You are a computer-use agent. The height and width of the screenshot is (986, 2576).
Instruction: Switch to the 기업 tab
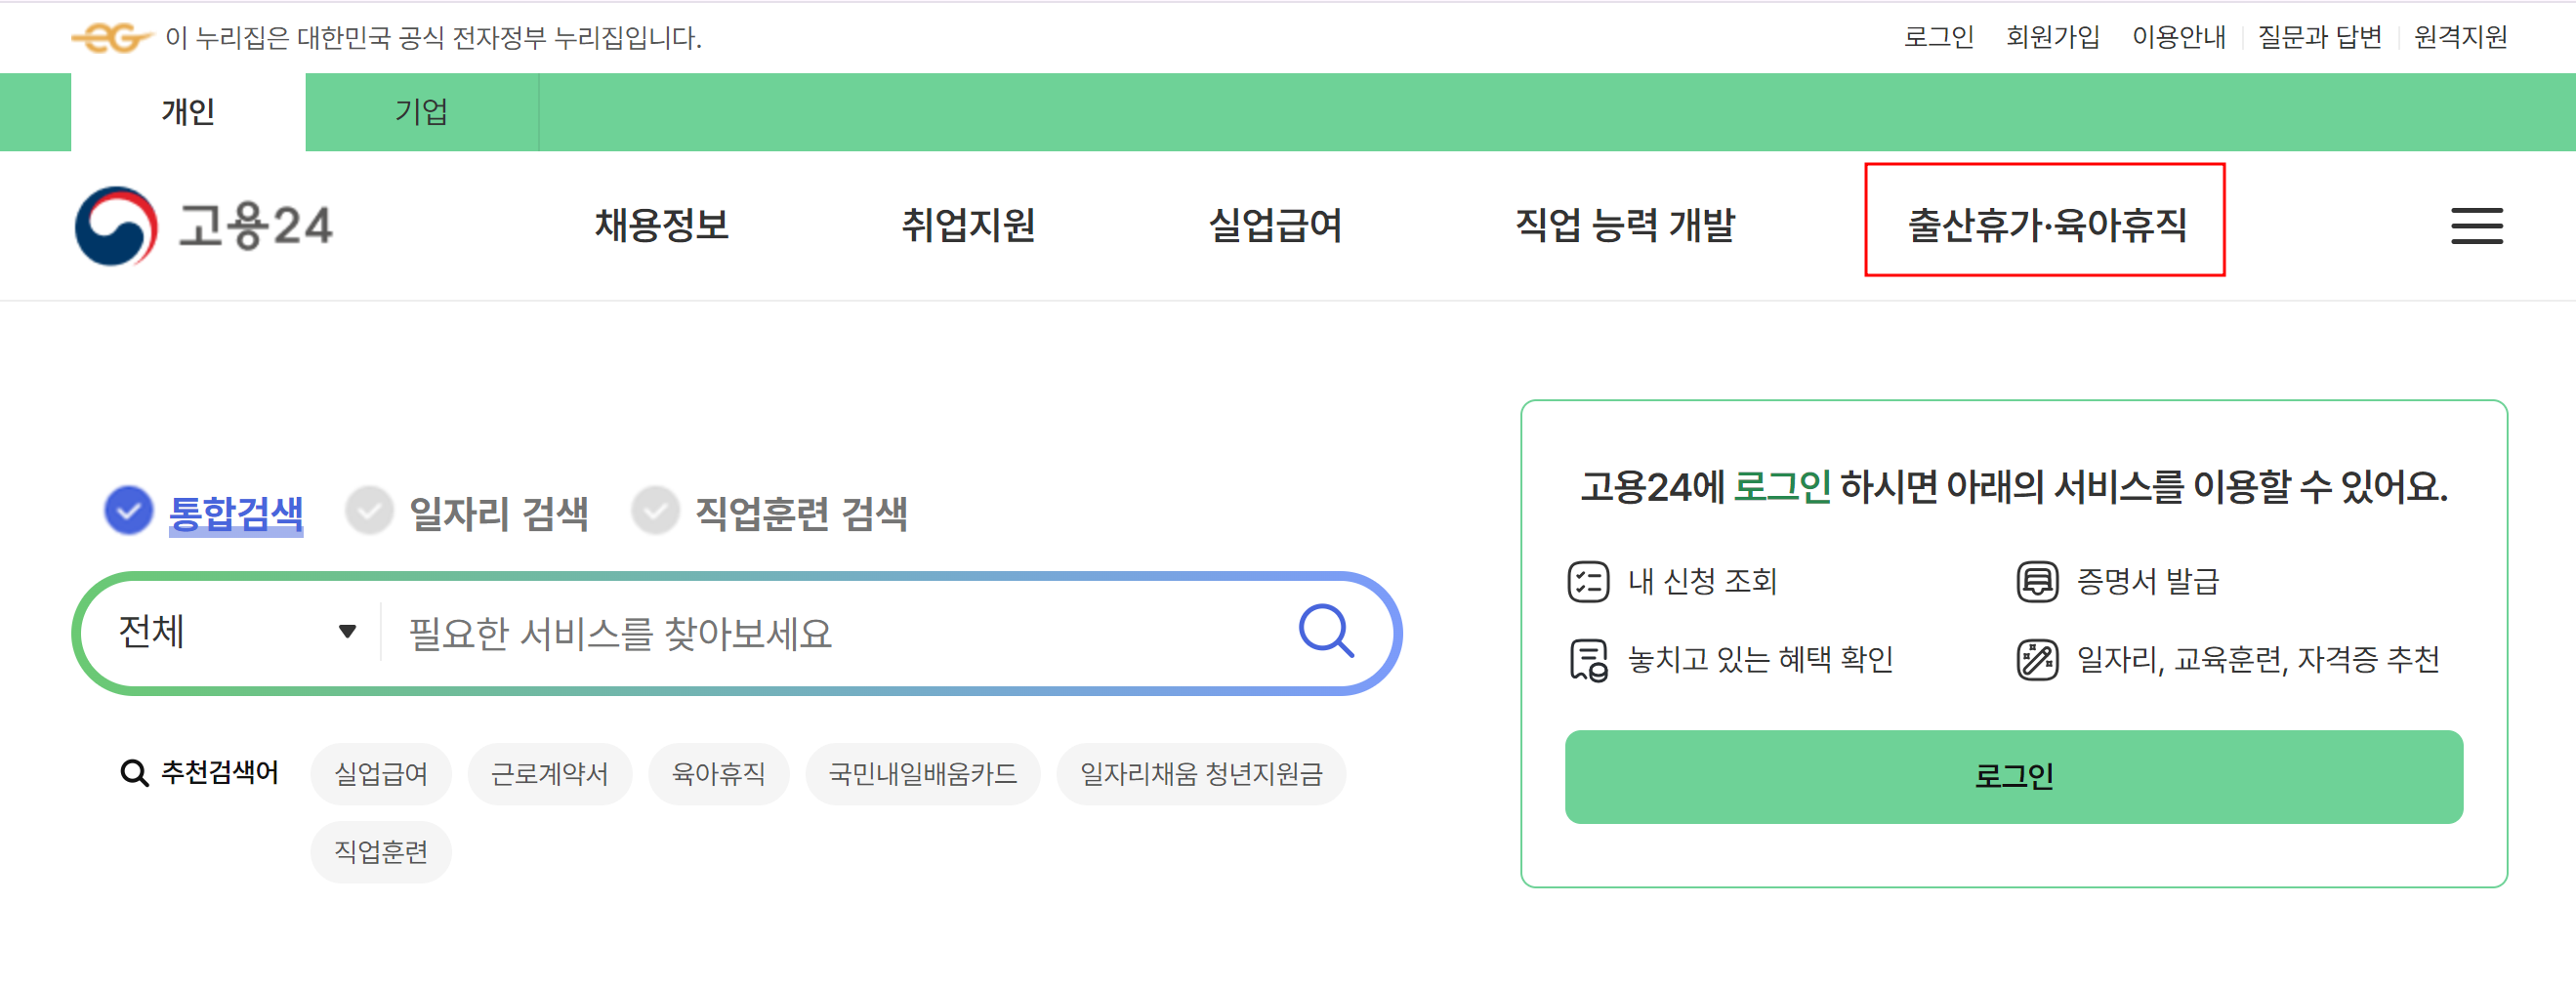tap(422, 112)
